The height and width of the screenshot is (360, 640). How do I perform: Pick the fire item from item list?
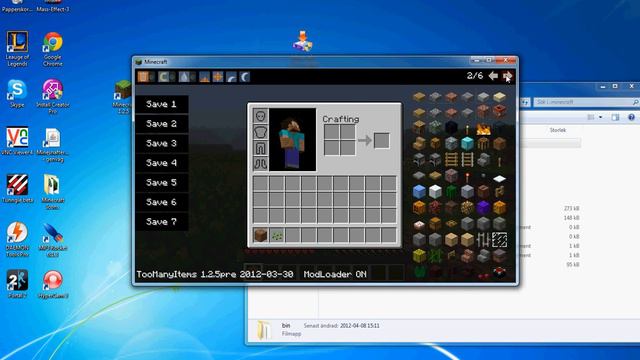(x=483, y=129)
